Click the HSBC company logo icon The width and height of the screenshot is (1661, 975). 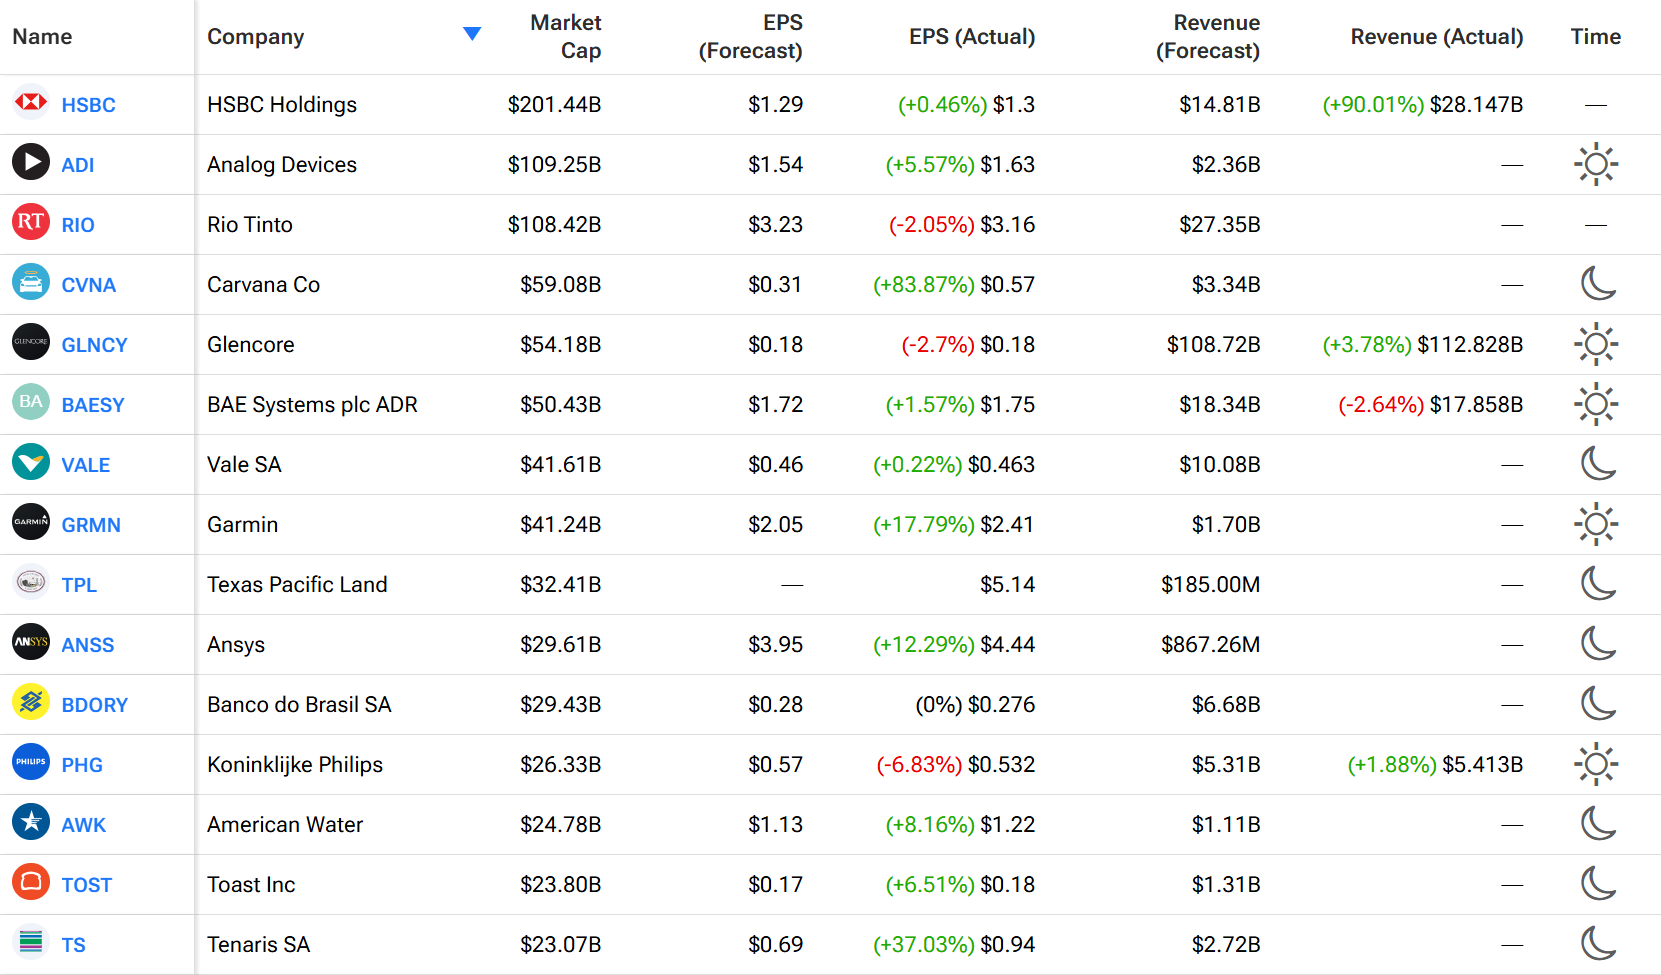tap(31, 102)
